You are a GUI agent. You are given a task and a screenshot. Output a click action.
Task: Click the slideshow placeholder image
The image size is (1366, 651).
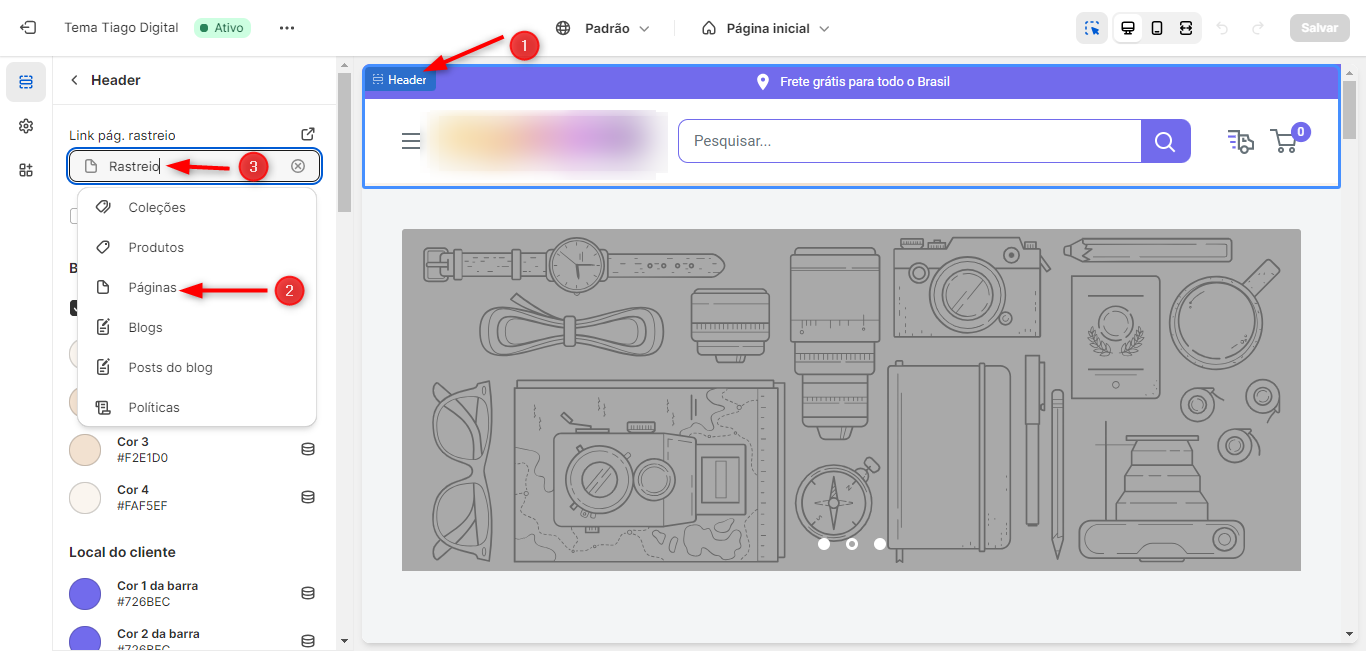click(851, 400)
